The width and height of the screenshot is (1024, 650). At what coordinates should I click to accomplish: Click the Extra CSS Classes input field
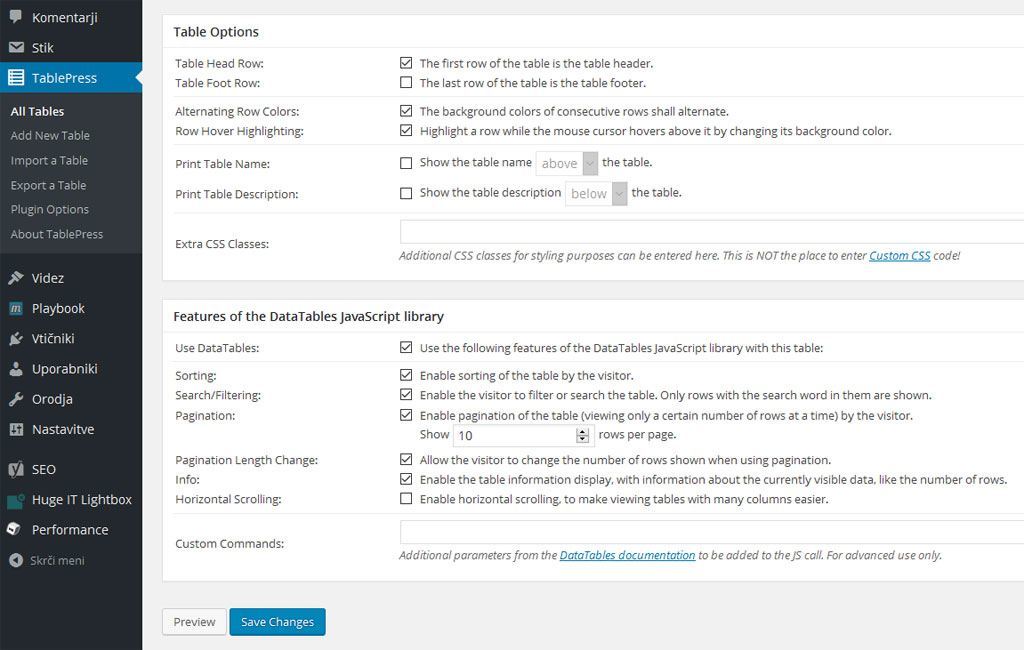tap(711, 232)
